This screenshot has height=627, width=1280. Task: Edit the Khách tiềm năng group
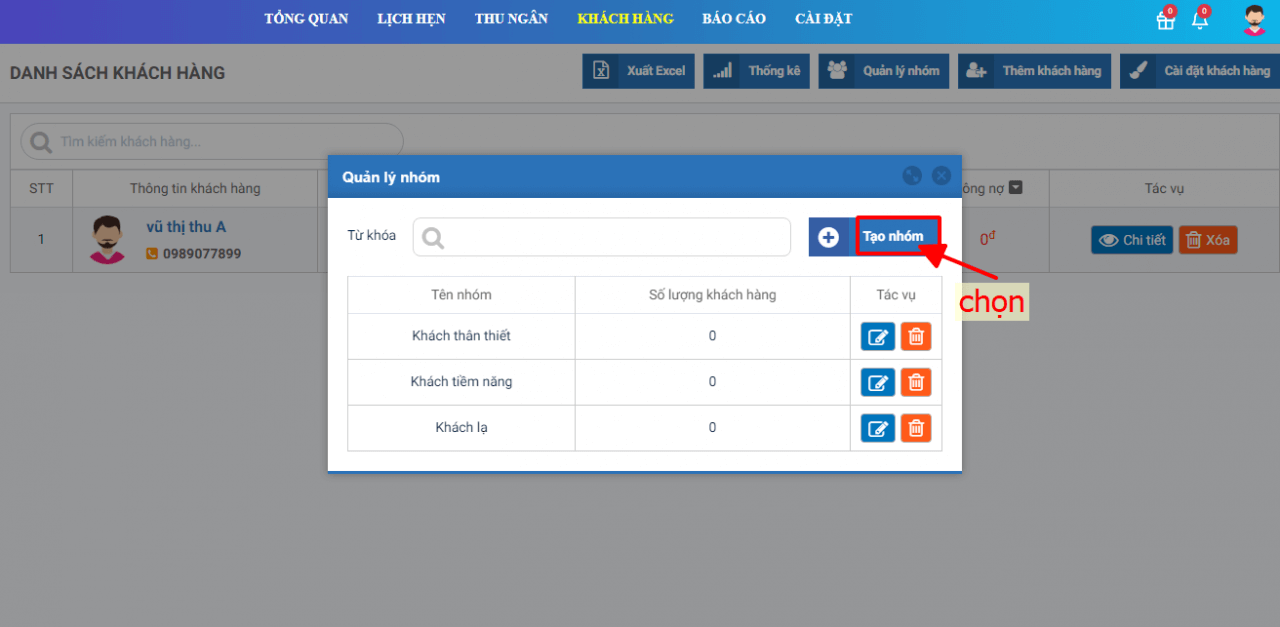coord(877,382)
